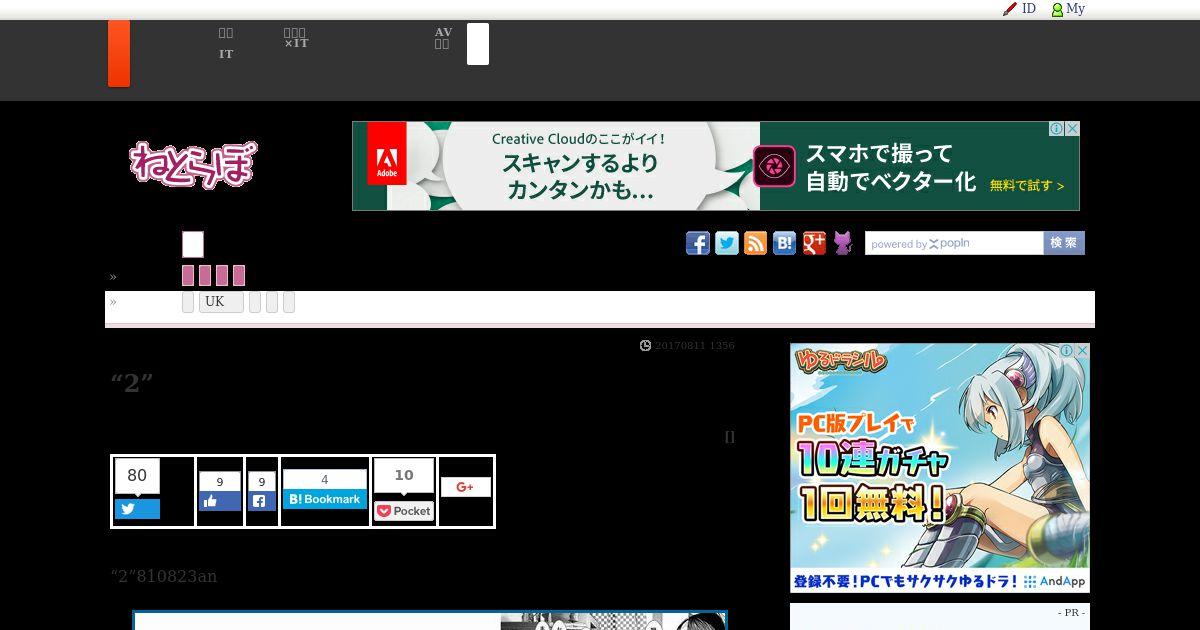1200x630 pixels.
Task: Click the Adobe Capture icon in banner ad
Action: pos(774,166)
